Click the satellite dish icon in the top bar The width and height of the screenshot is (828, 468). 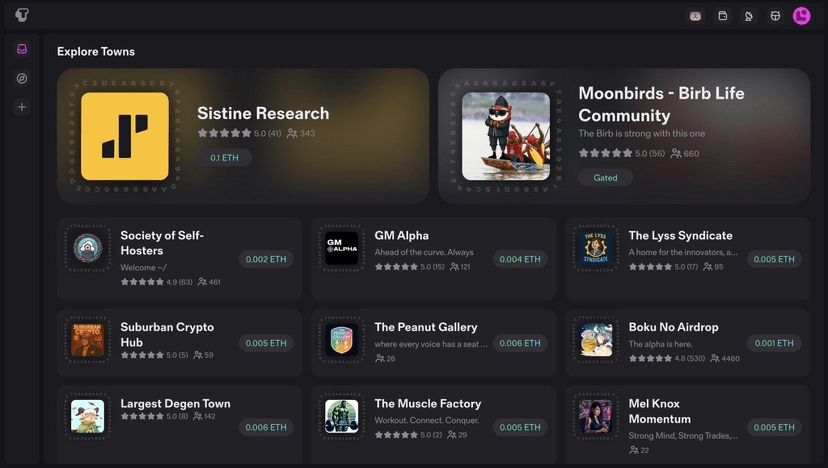point(749,16)
